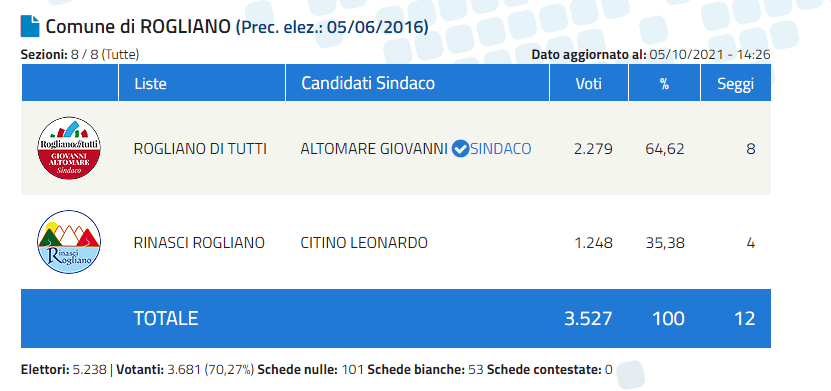The image size is (831, 391).
Task: Select the RINASCI ROGLIANO list name
Action: click(199, 243)
